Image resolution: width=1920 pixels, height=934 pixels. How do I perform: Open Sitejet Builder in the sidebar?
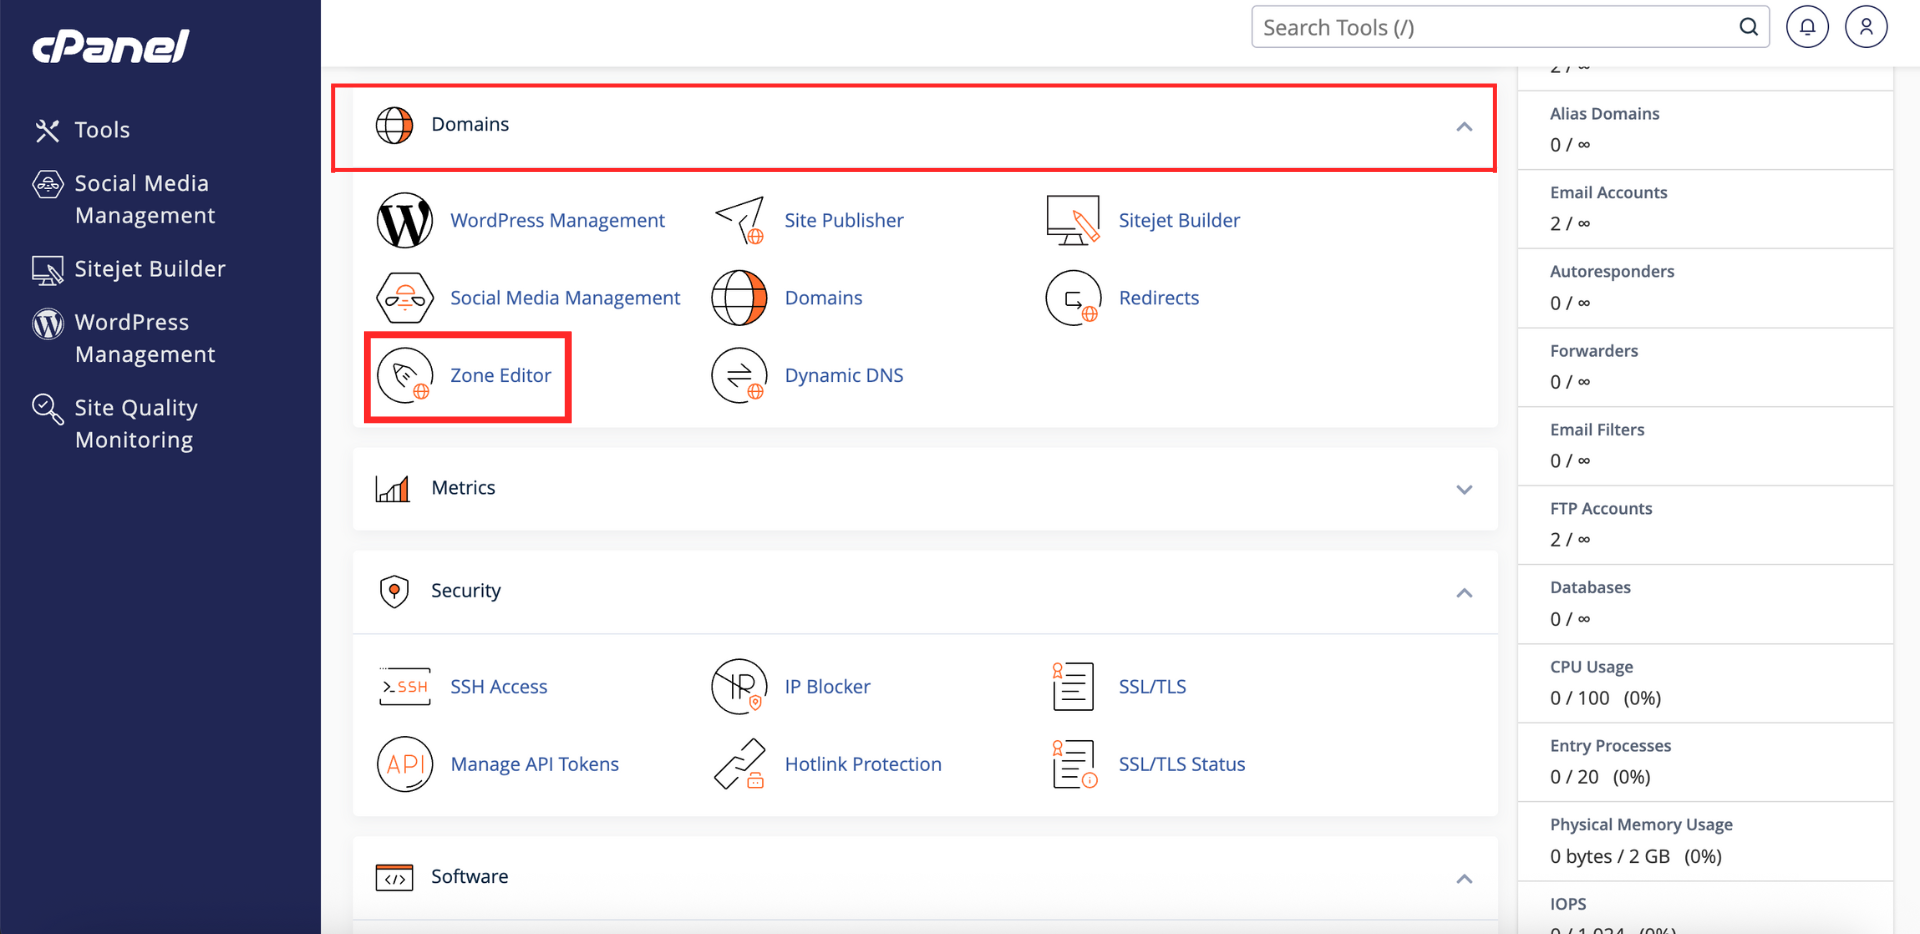coord(150,269)
